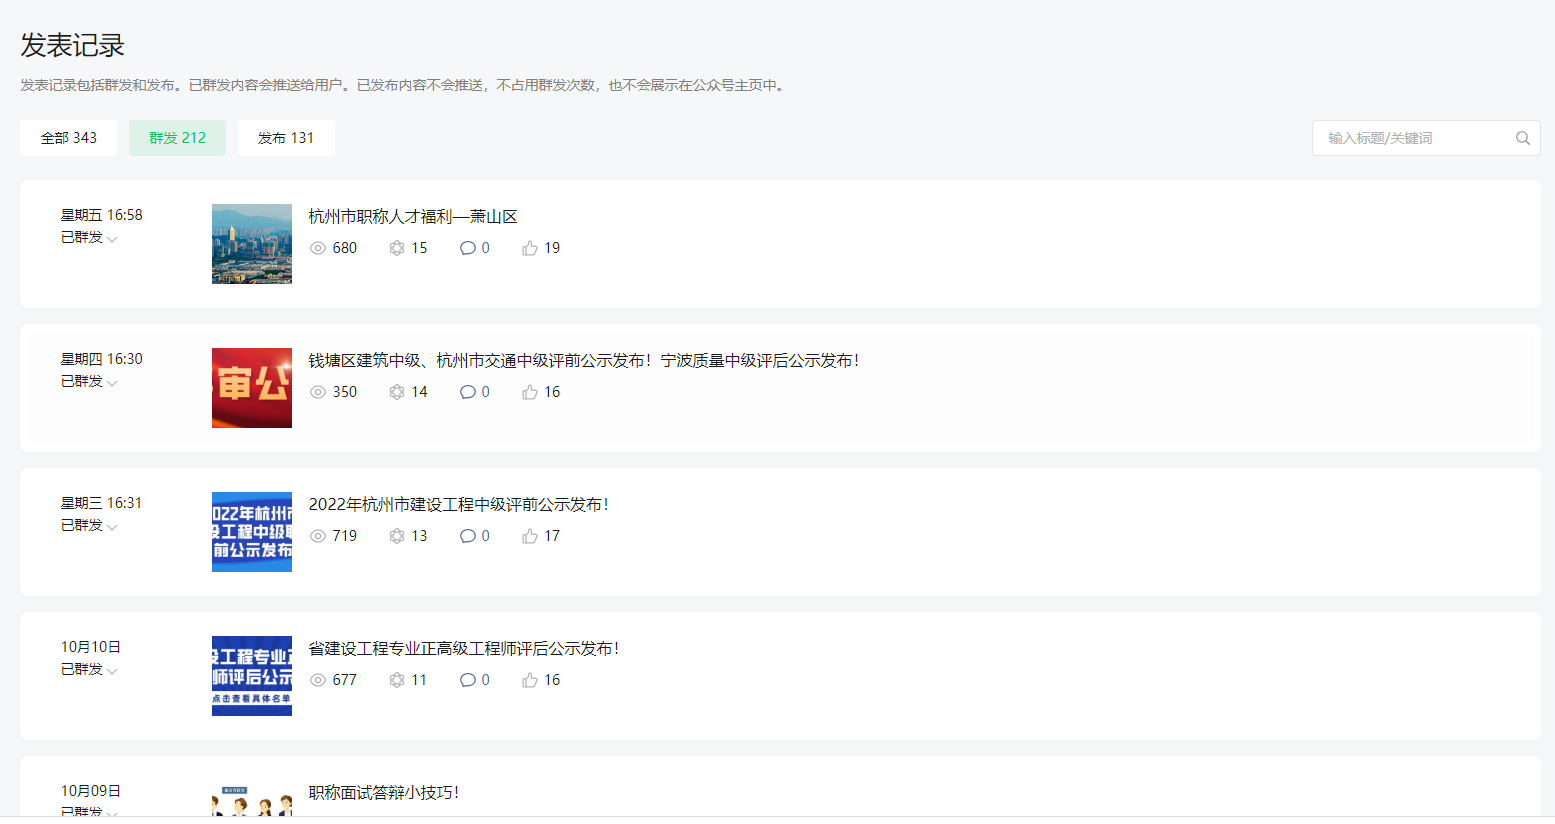This screenshot has height=824, width=1555.
Task: Click the 在看 flower icon showing 15
Action: coord(397,248)
